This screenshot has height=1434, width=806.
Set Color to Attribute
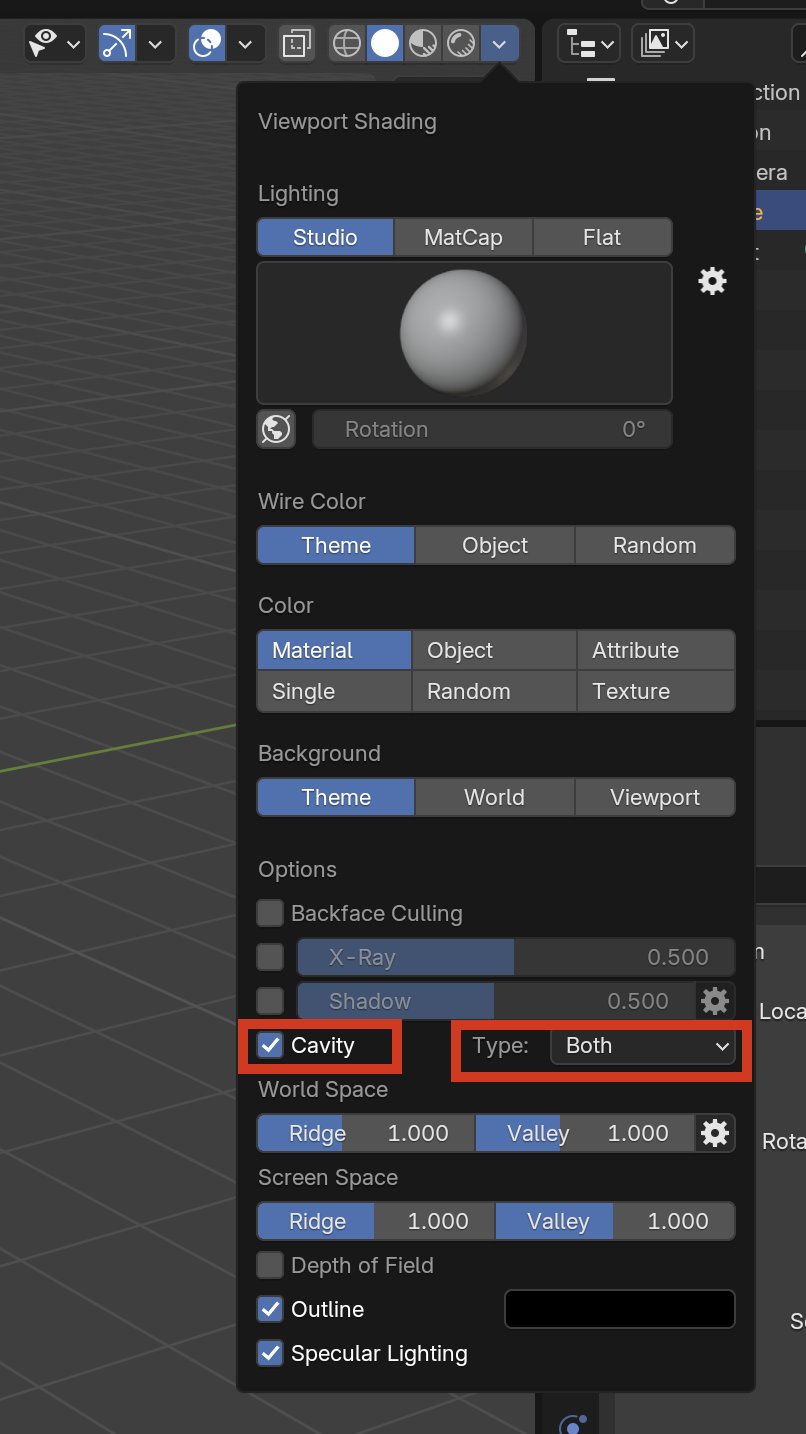pos(656,650)
